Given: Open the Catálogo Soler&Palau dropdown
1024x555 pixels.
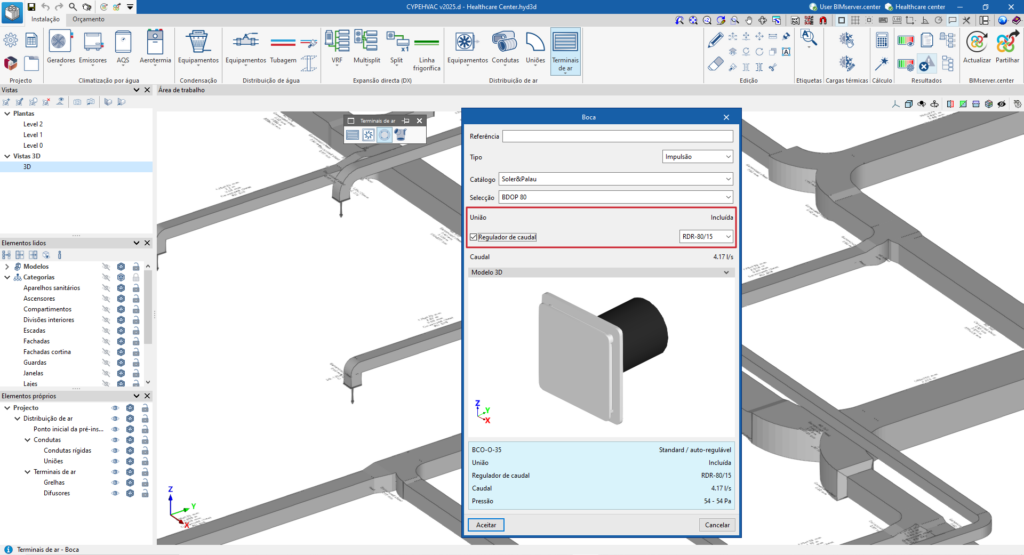Looking at the screenshot, I should [x=615, y=179].
